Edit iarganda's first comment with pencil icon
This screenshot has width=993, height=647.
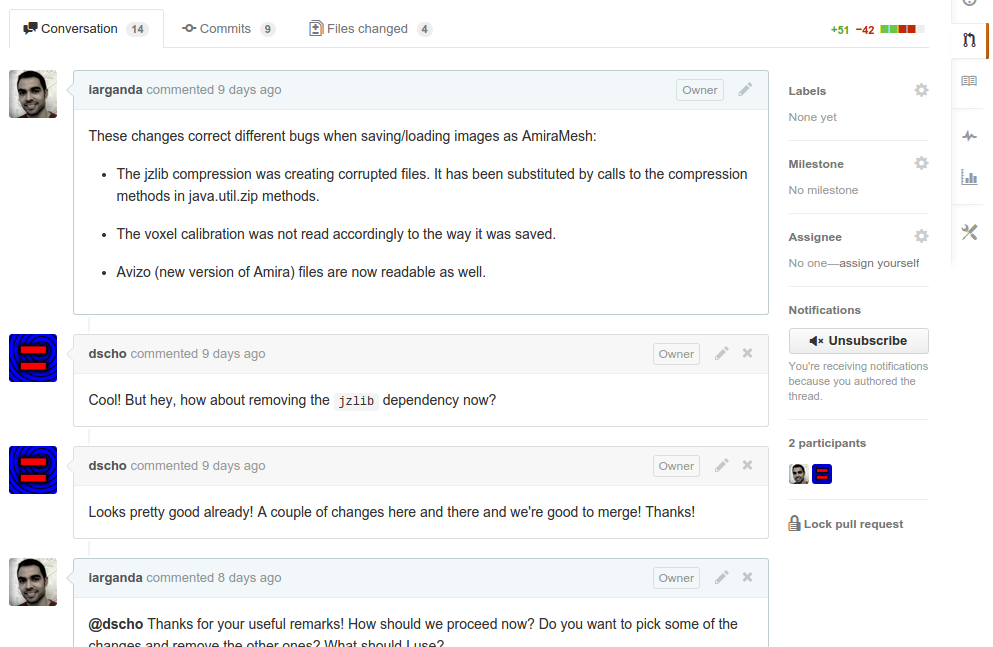[x=745, y=90]
